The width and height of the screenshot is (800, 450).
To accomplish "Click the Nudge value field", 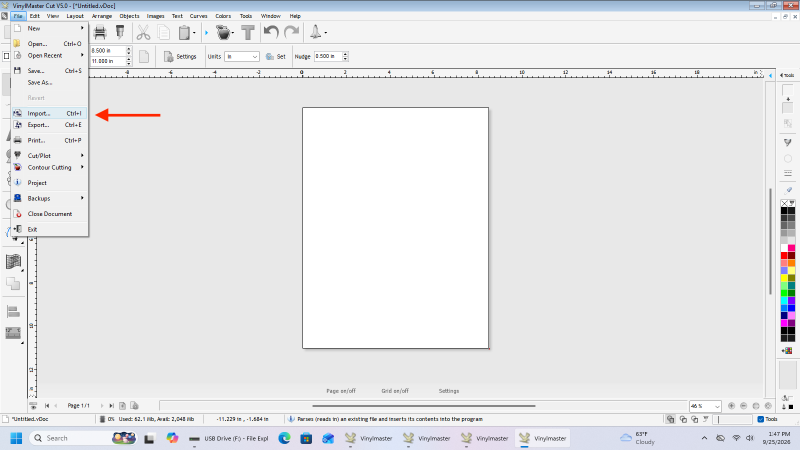I will (x=328, y=57).
